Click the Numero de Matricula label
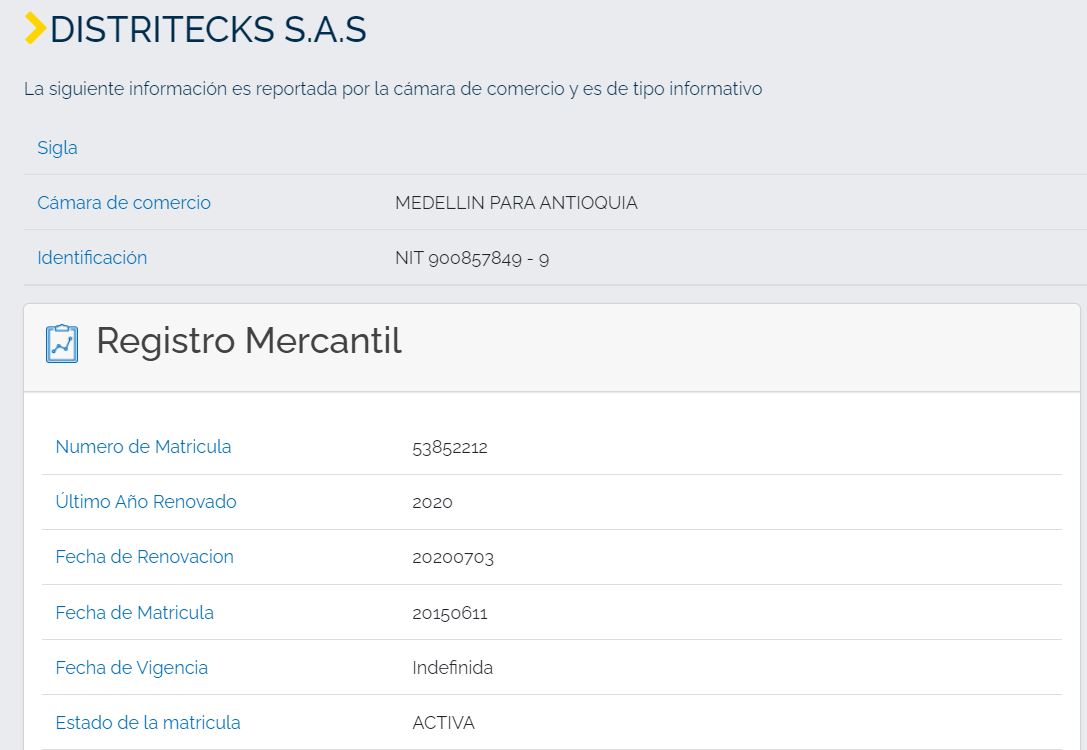 (x=143, y=447)
